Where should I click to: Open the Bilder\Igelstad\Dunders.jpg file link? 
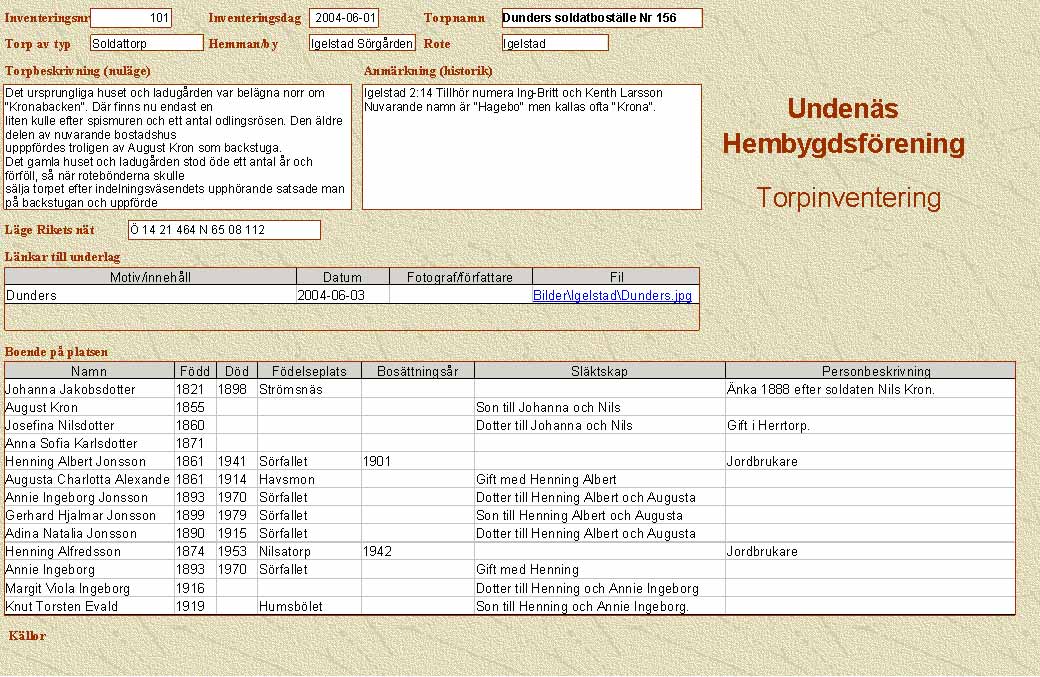pos(612,296)
